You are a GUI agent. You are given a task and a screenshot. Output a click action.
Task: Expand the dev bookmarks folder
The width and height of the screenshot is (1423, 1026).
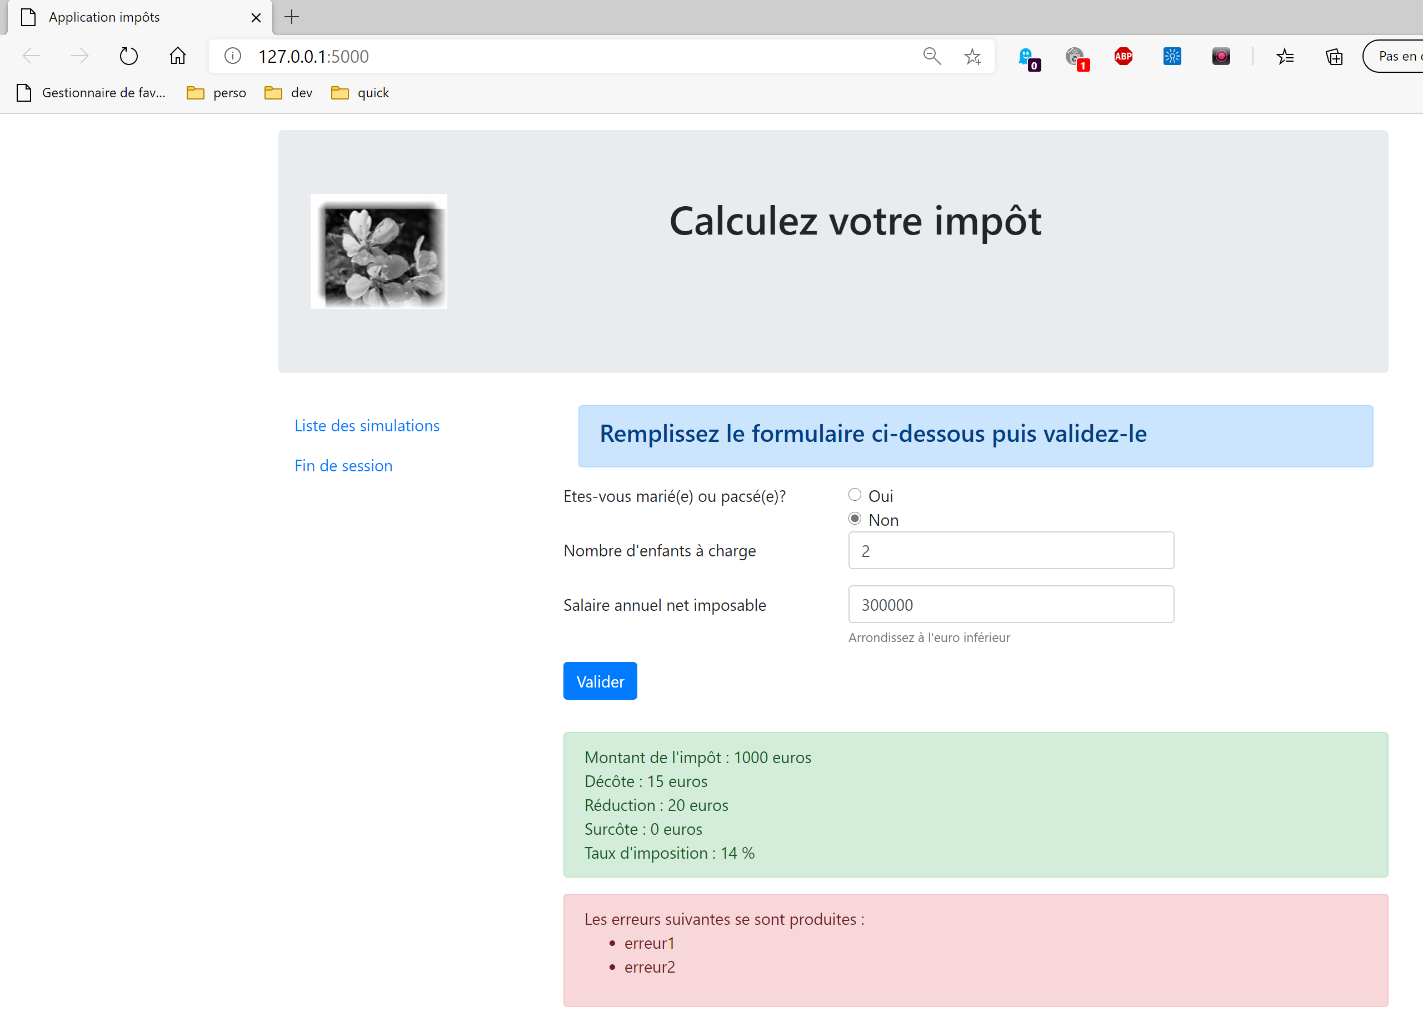pos(289,93)
